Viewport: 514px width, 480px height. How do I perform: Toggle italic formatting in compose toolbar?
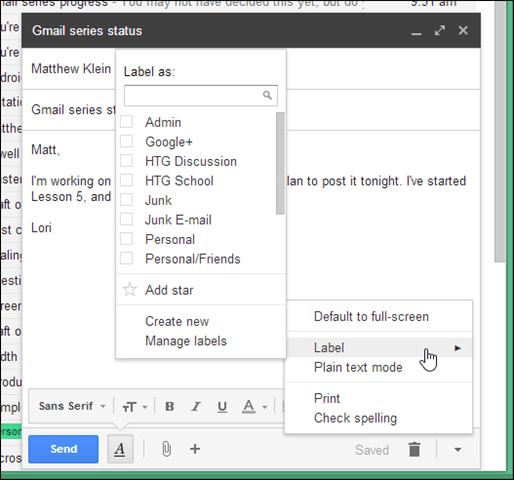coord(196,406)
